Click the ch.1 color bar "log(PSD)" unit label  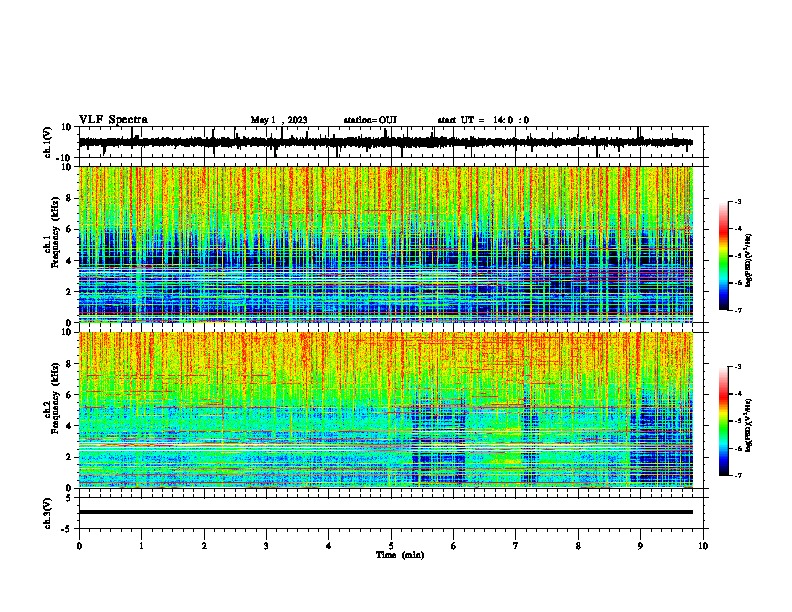[749, 260]
